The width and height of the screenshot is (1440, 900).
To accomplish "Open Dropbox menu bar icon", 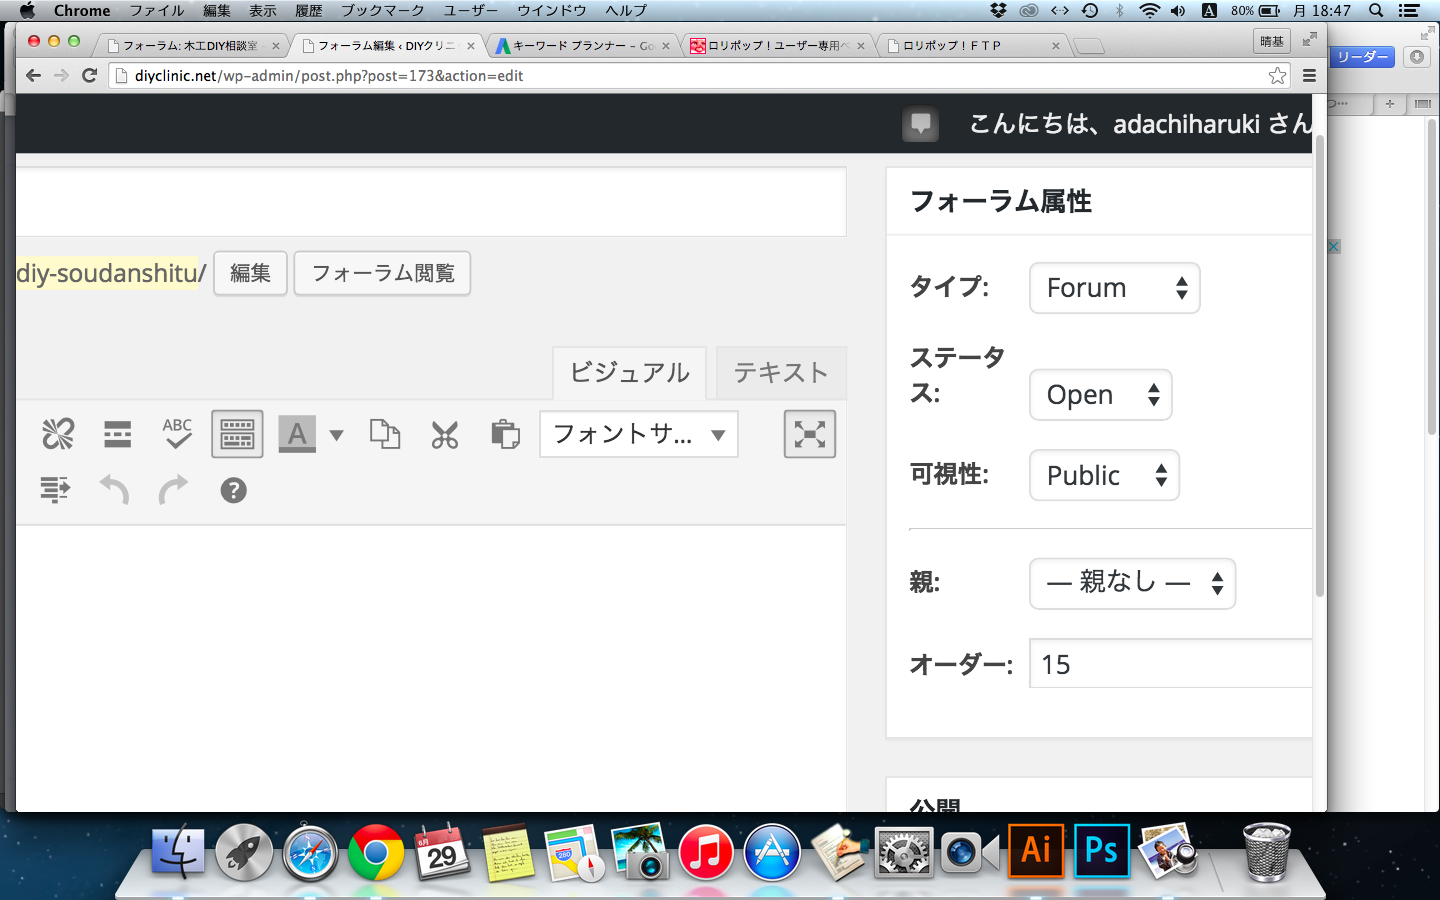I will (998, 10).
